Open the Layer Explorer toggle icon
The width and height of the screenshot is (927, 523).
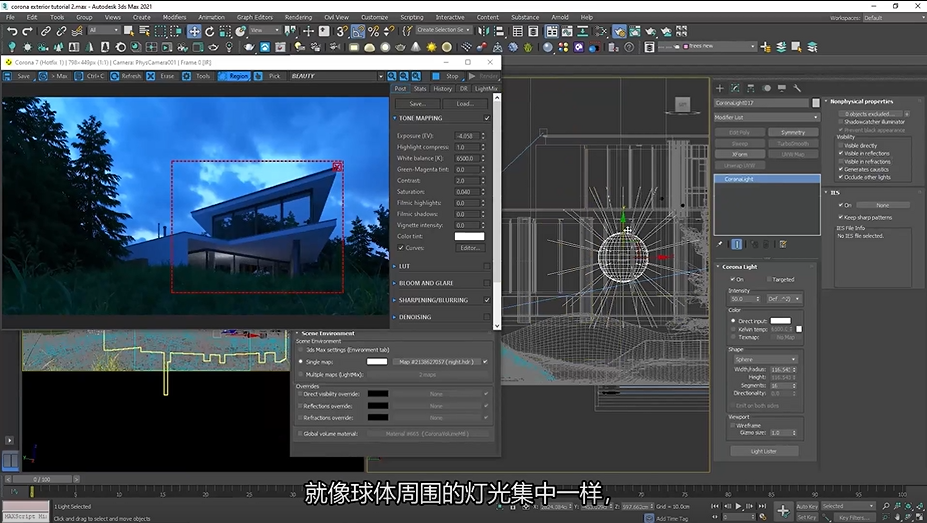point(533,31)
